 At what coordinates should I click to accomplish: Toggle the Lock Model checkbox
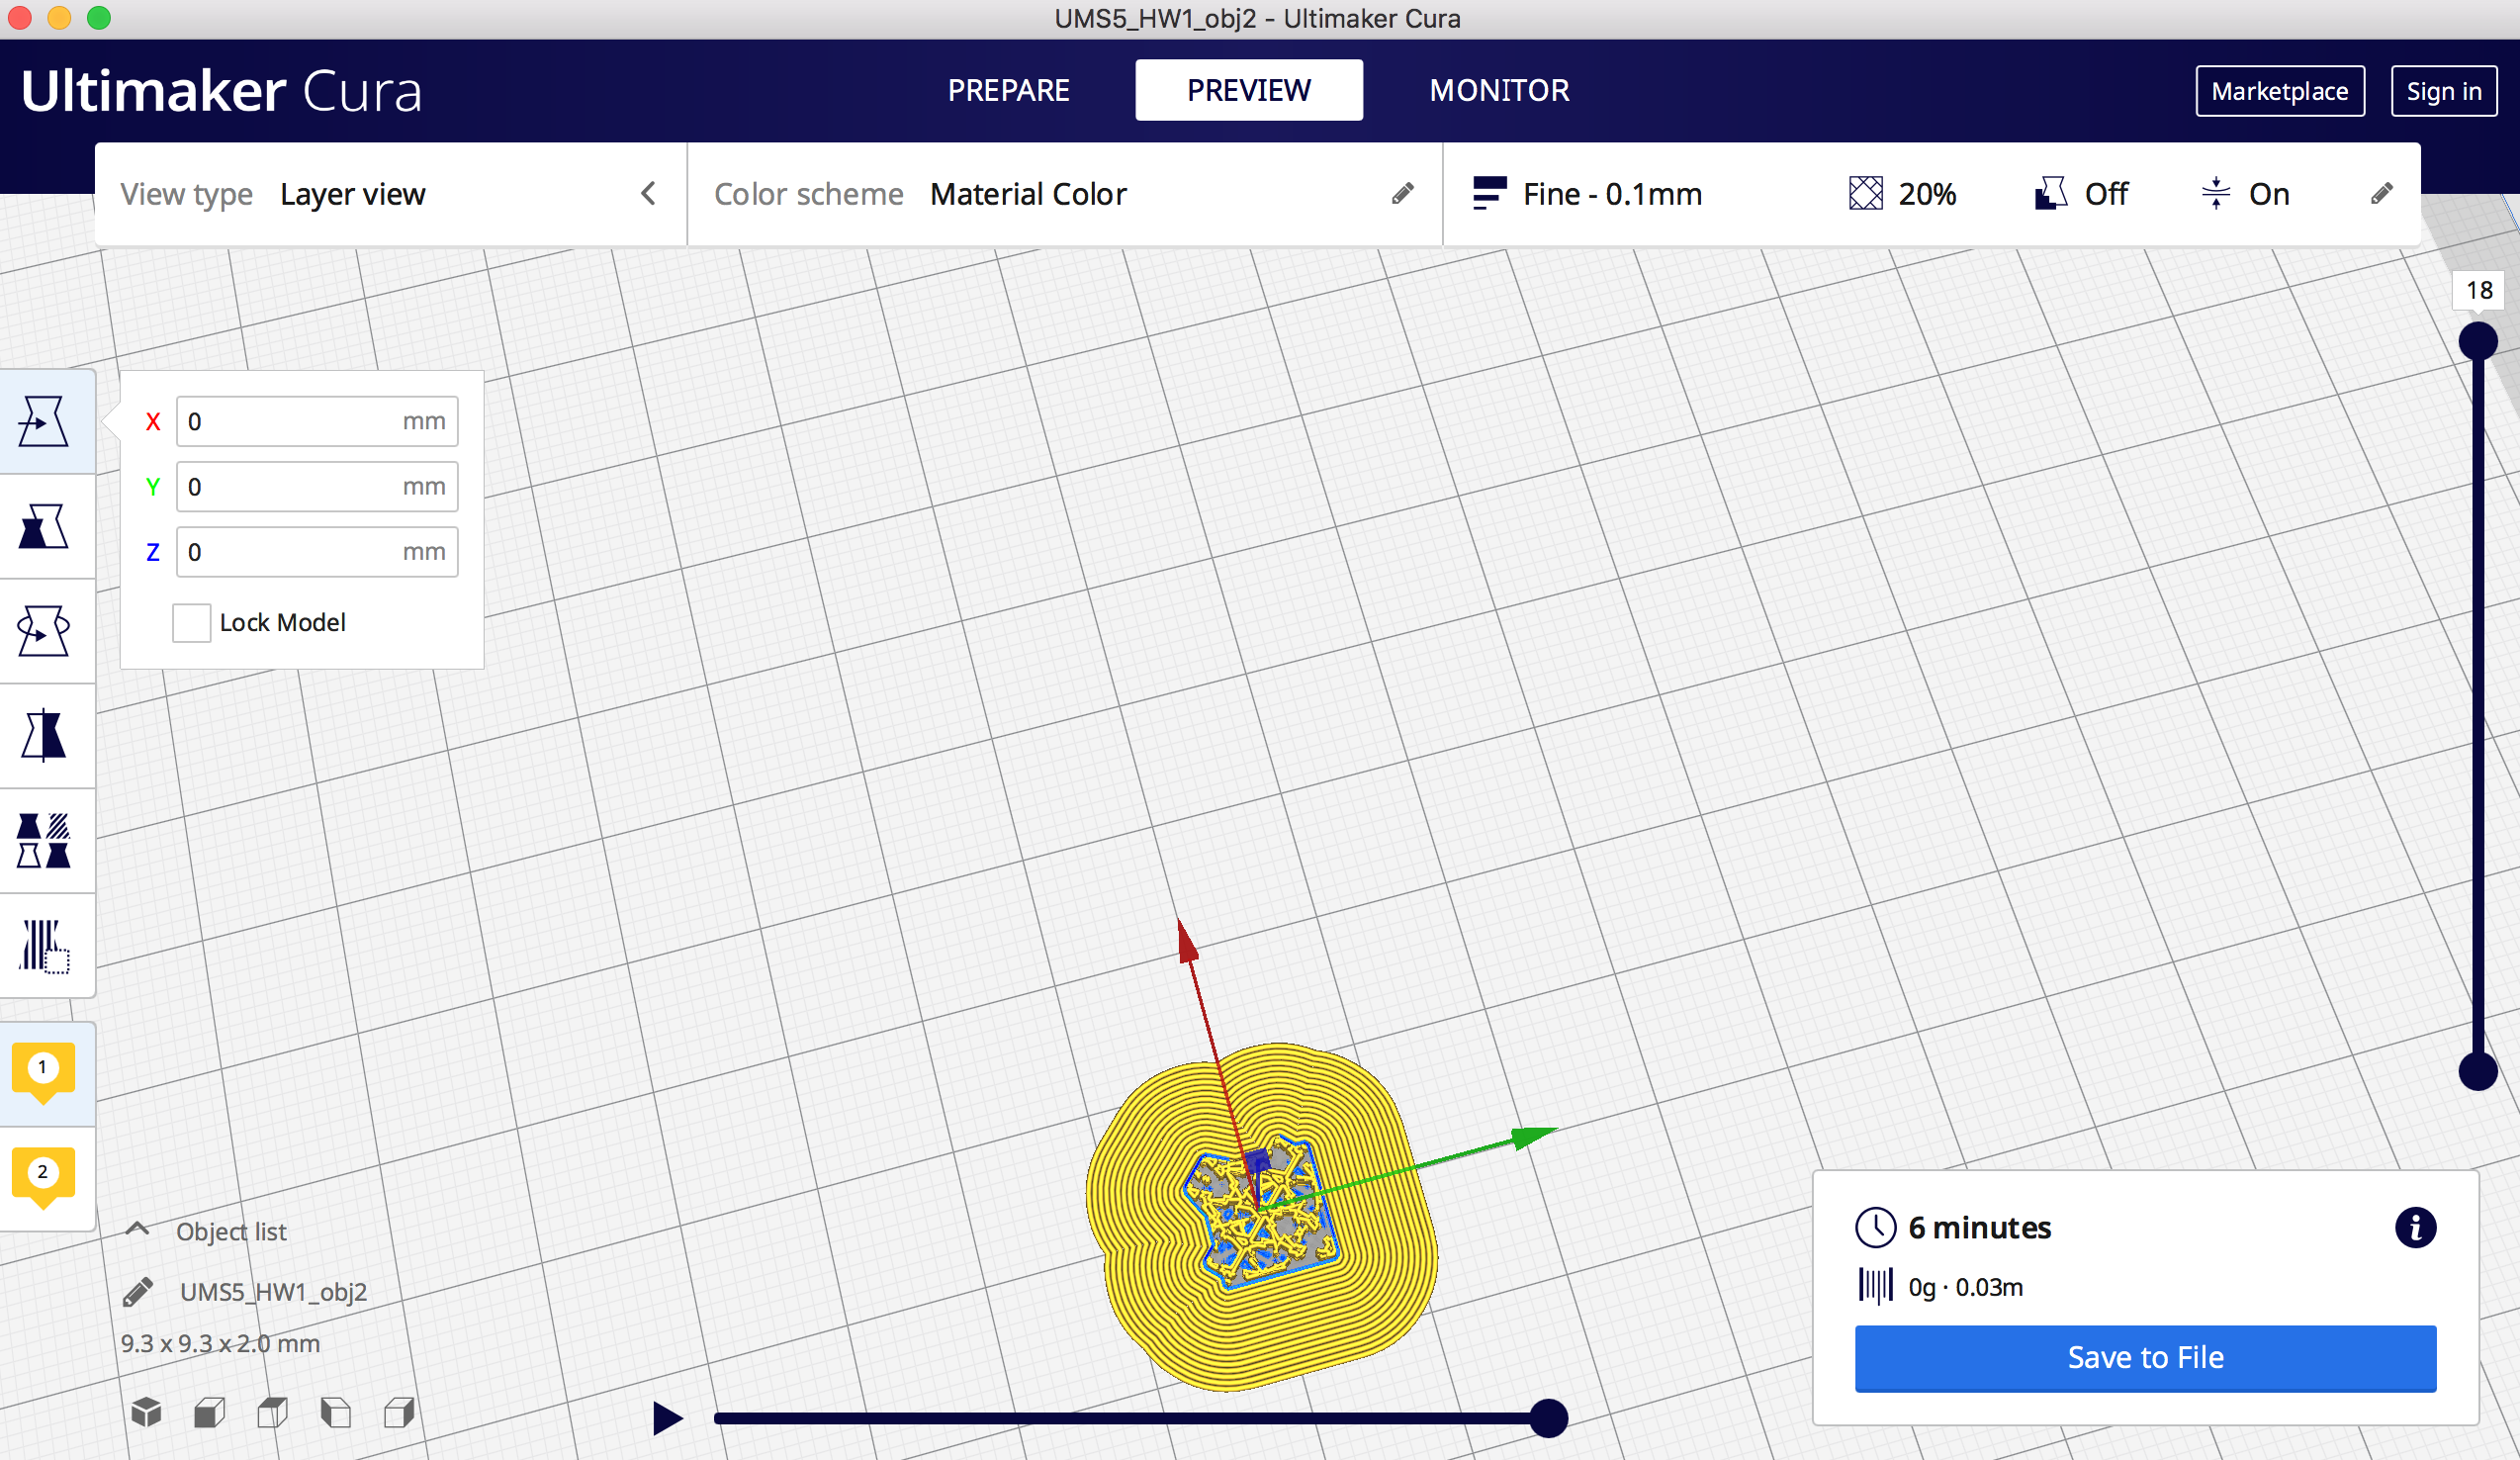pos(191,622)
